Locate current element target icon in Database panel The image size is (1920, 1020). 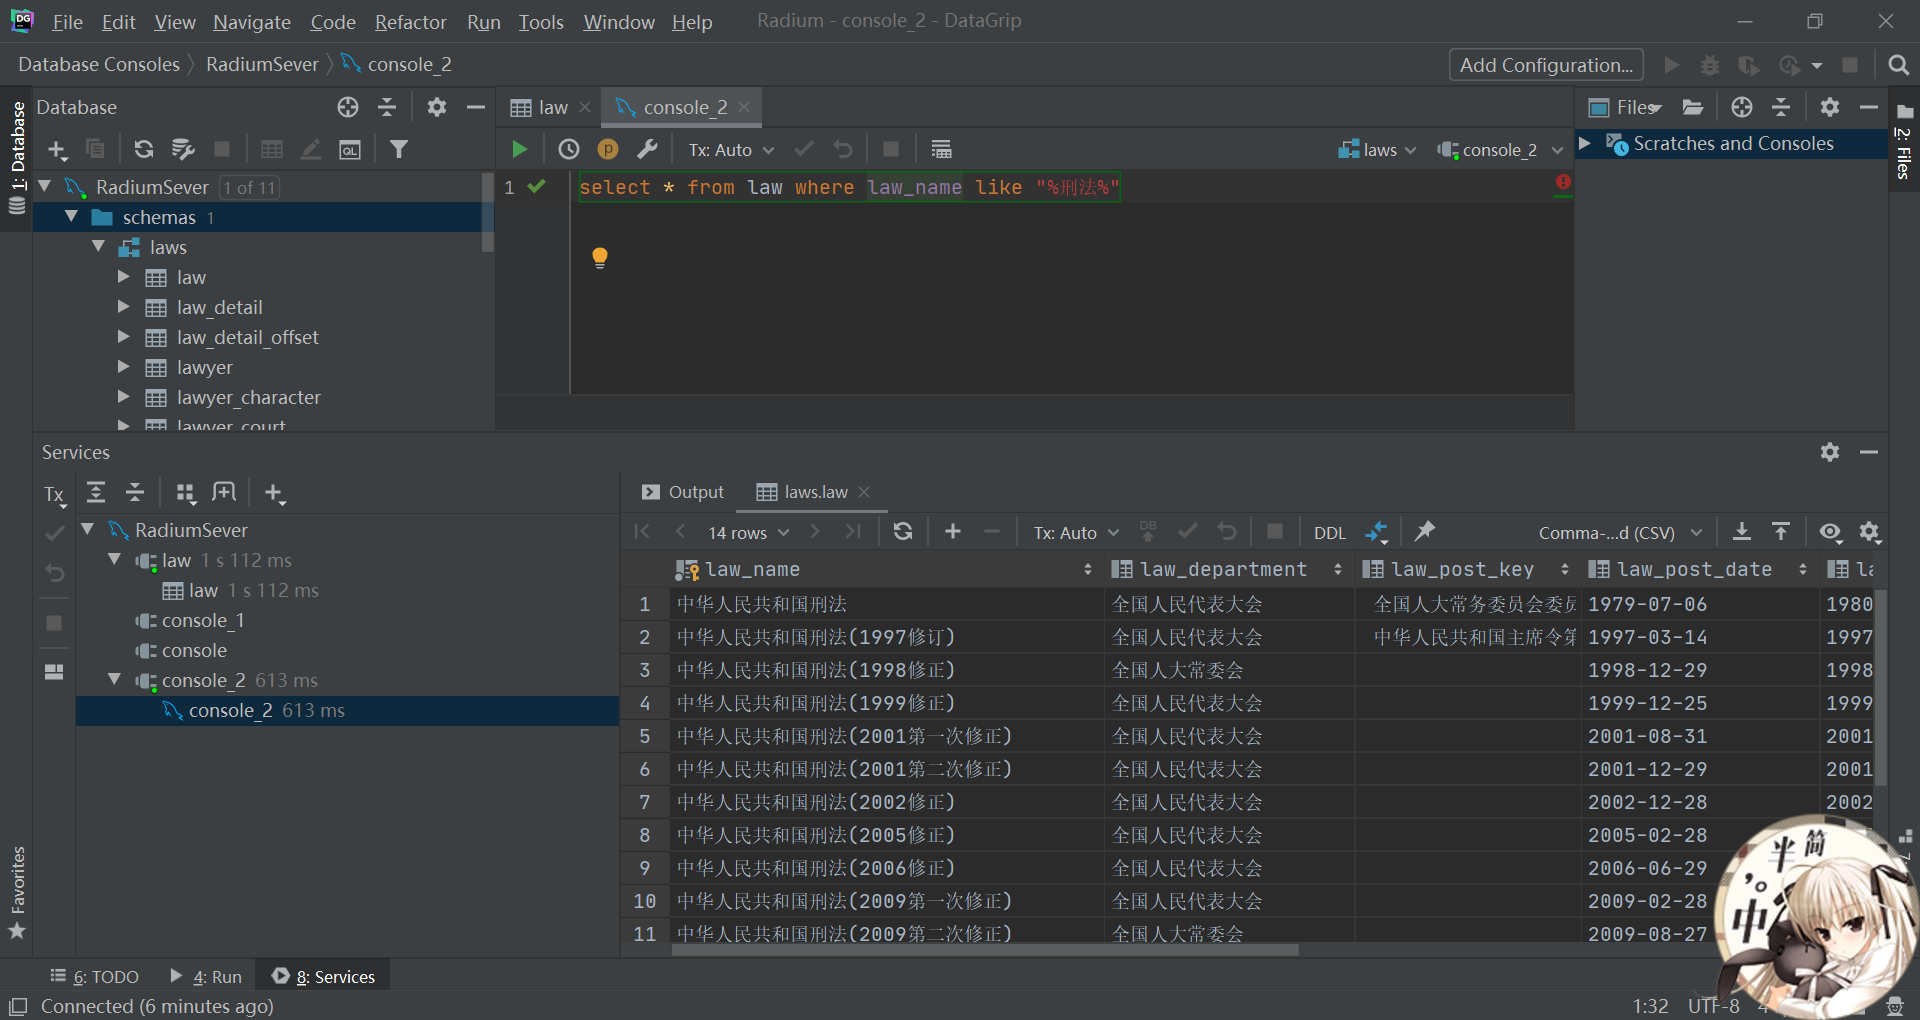point(348,107)
